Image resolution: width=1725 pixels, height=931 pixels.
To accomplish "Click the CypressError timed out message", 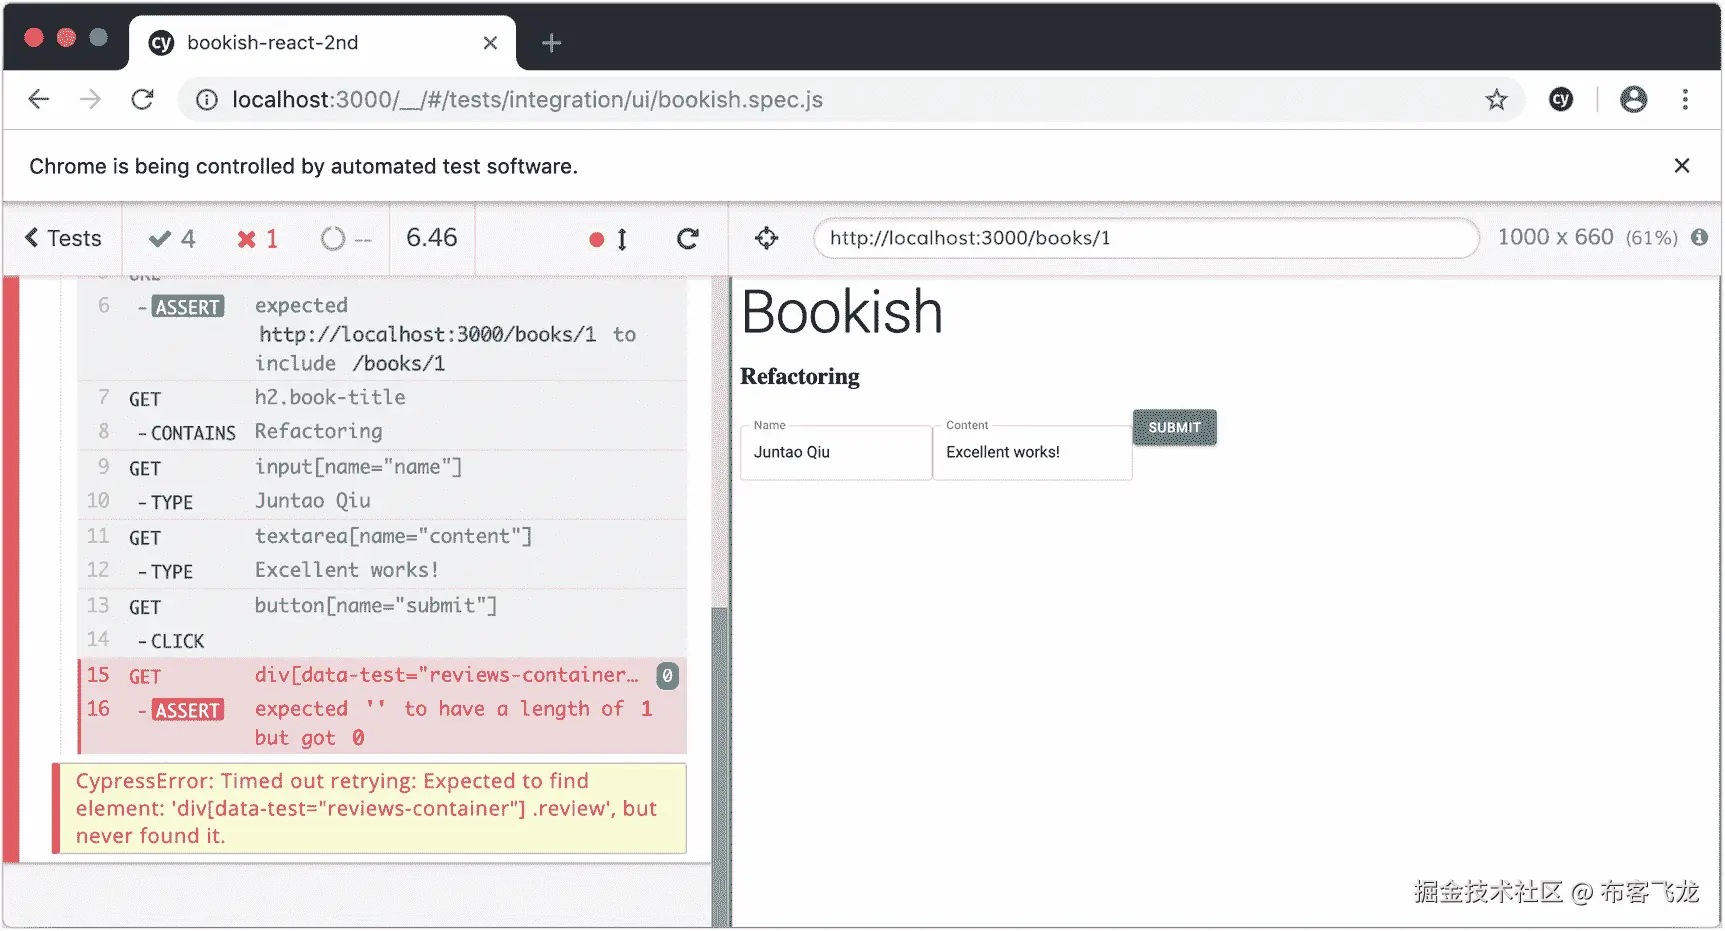I will pos(369,808).
